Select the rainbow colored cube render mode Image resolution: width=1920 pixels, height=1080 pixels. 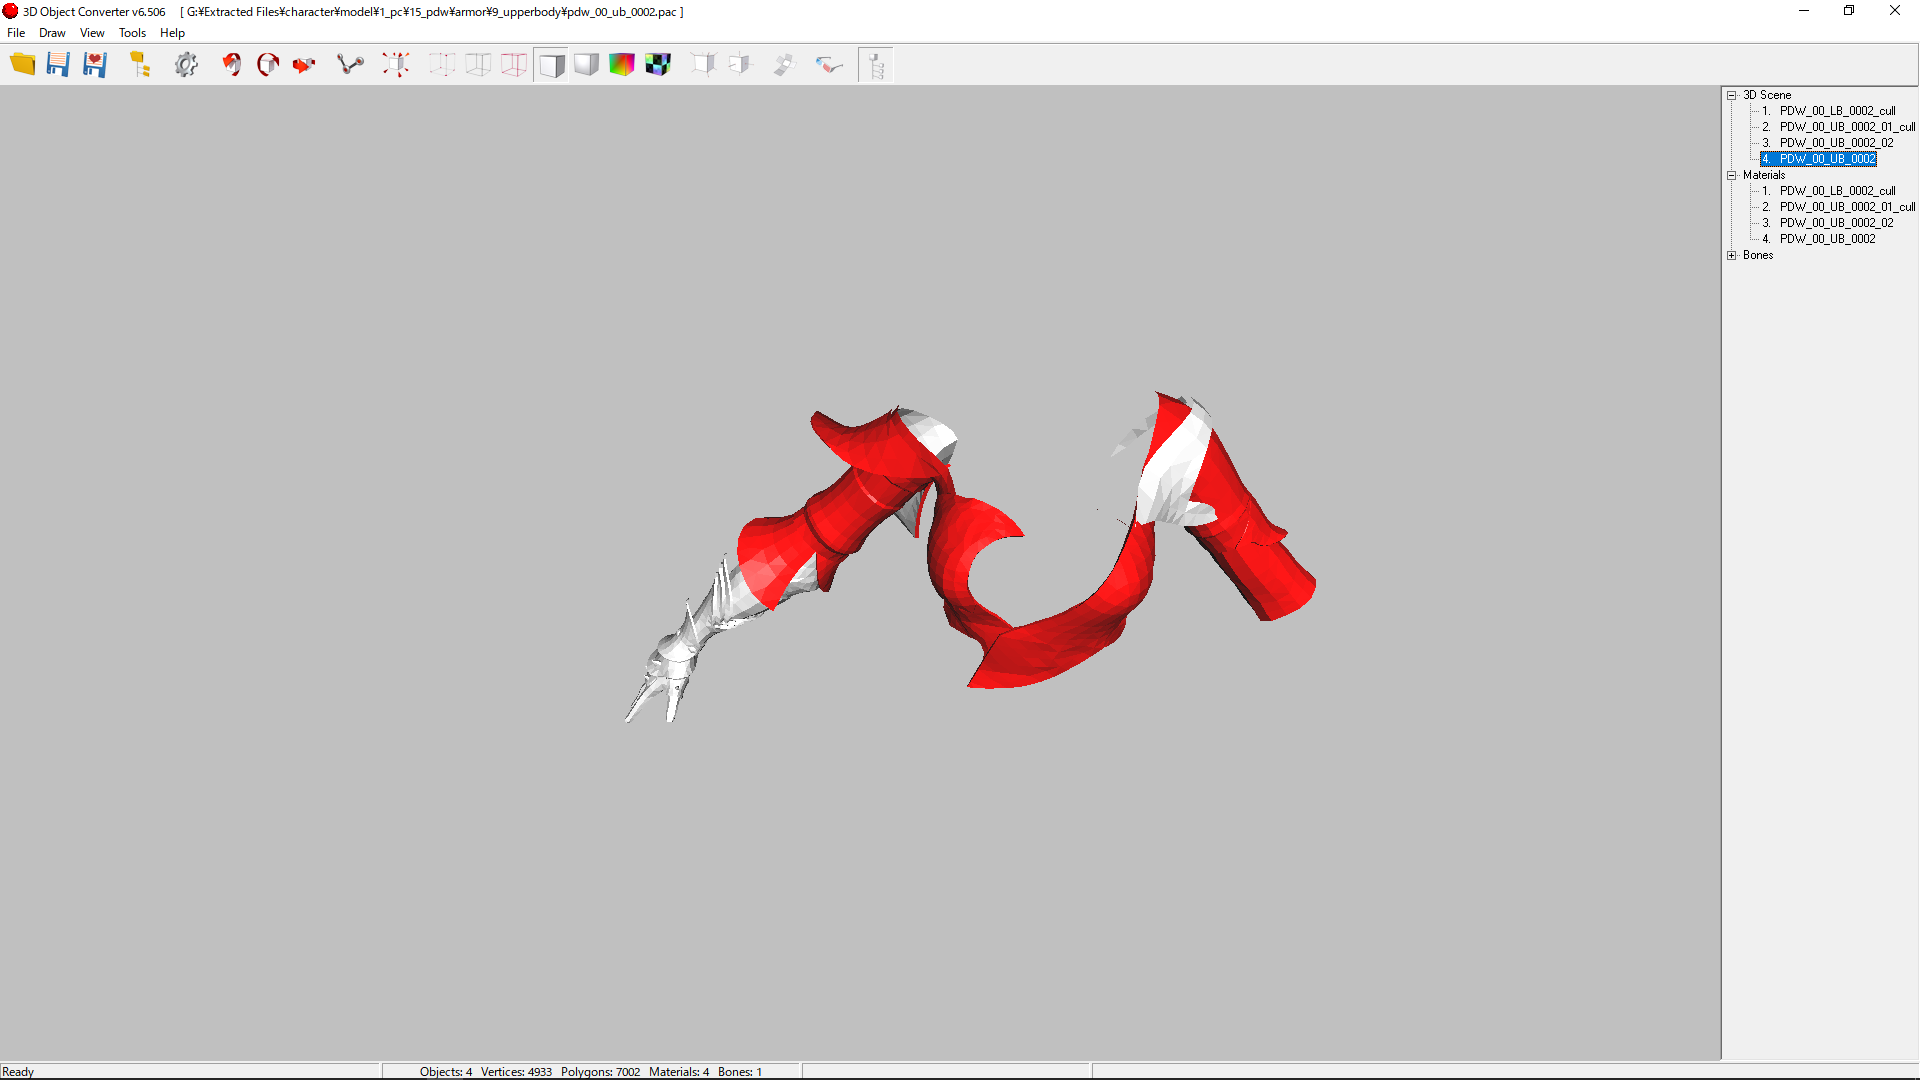coord(622,65)
